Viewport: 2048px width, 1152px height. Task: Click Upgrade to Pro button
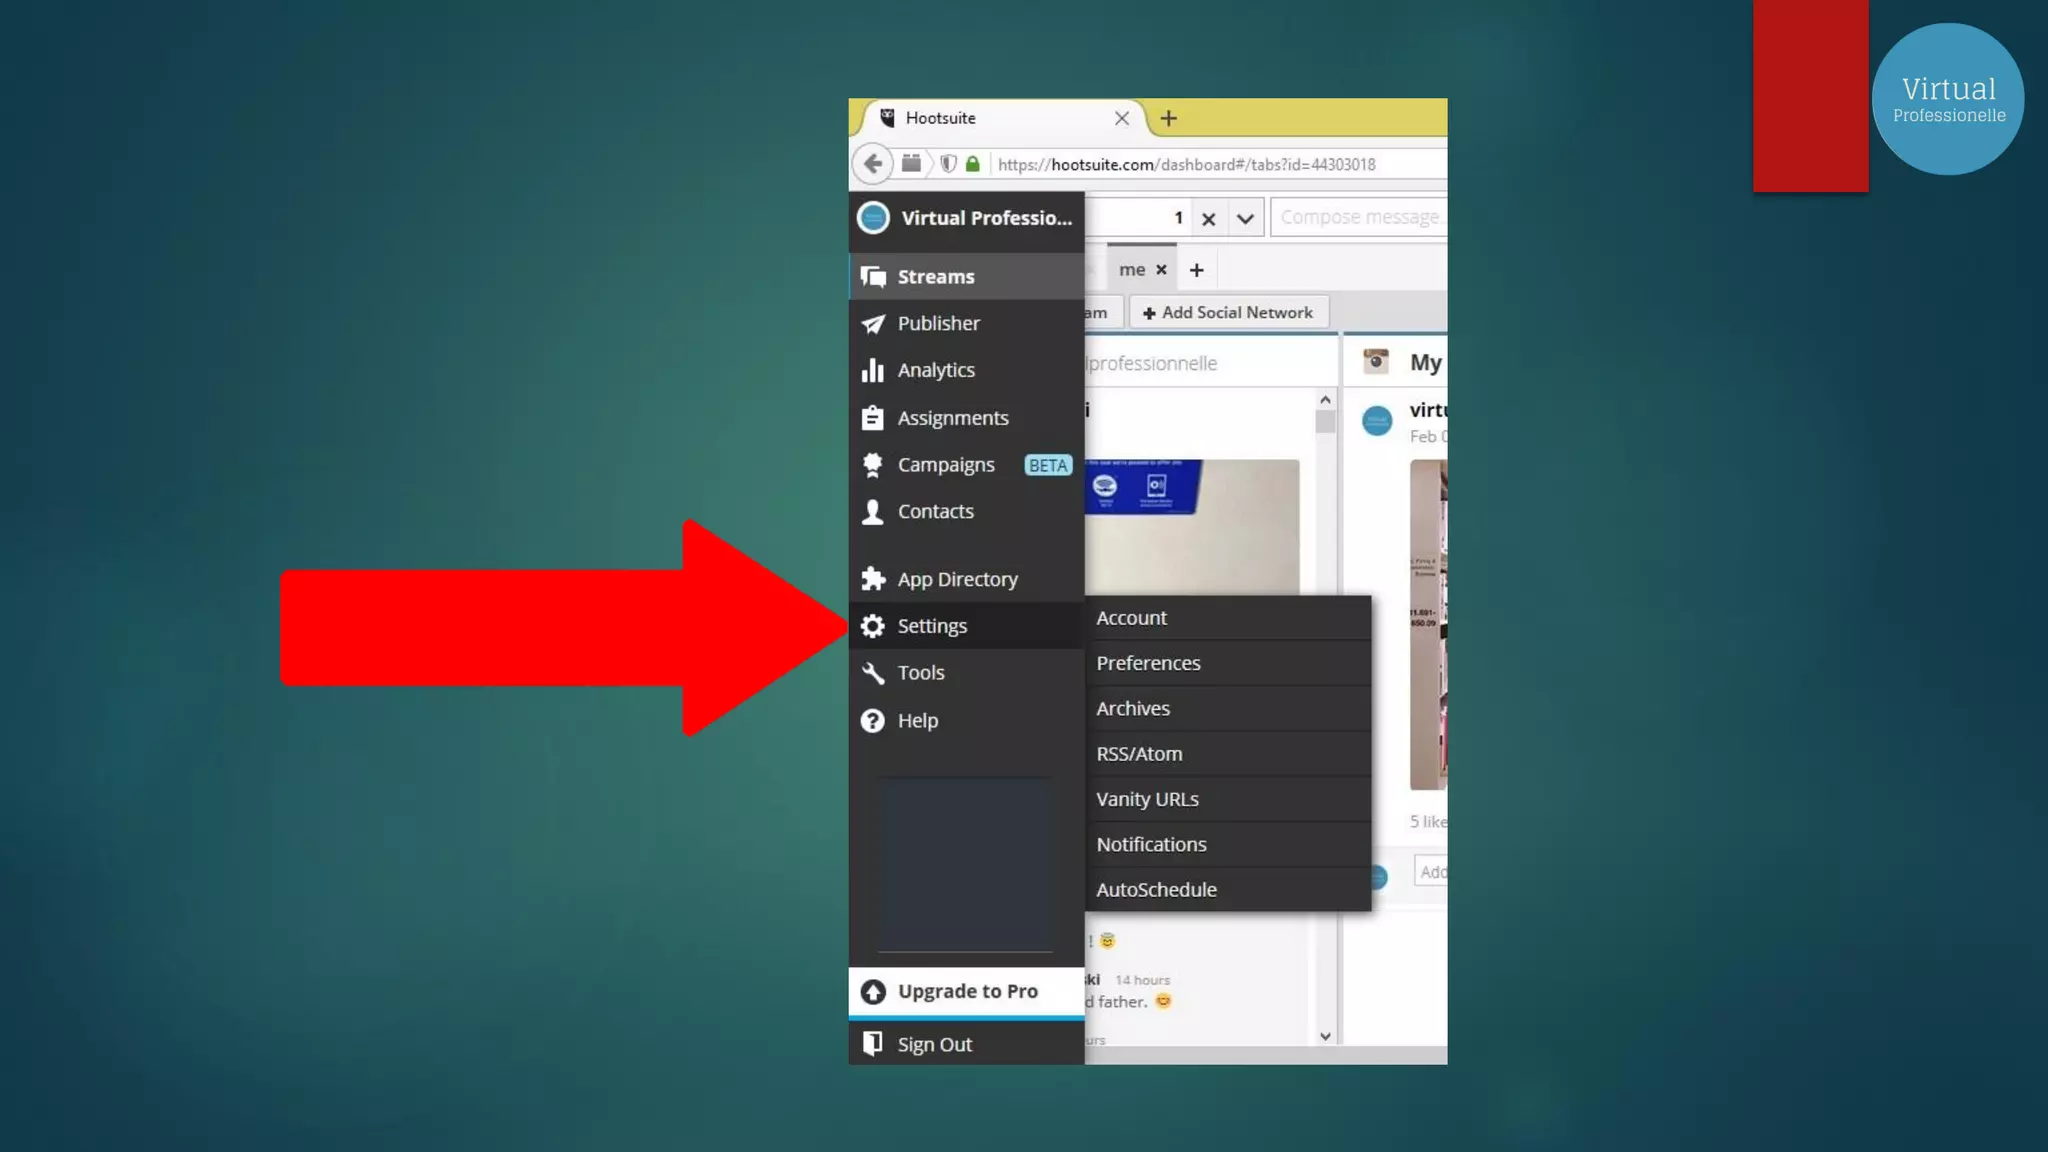click(966, 991)
